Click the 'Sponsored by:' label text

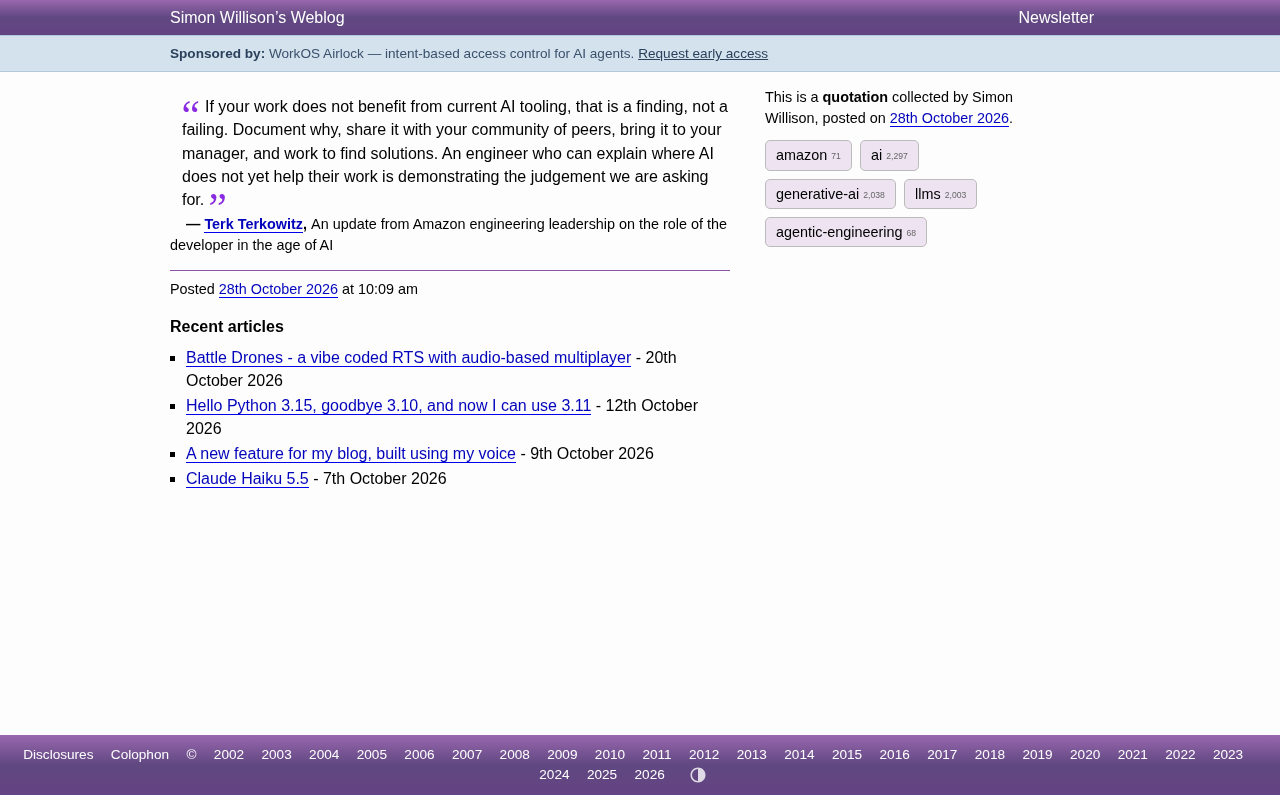tap(218, 54)
